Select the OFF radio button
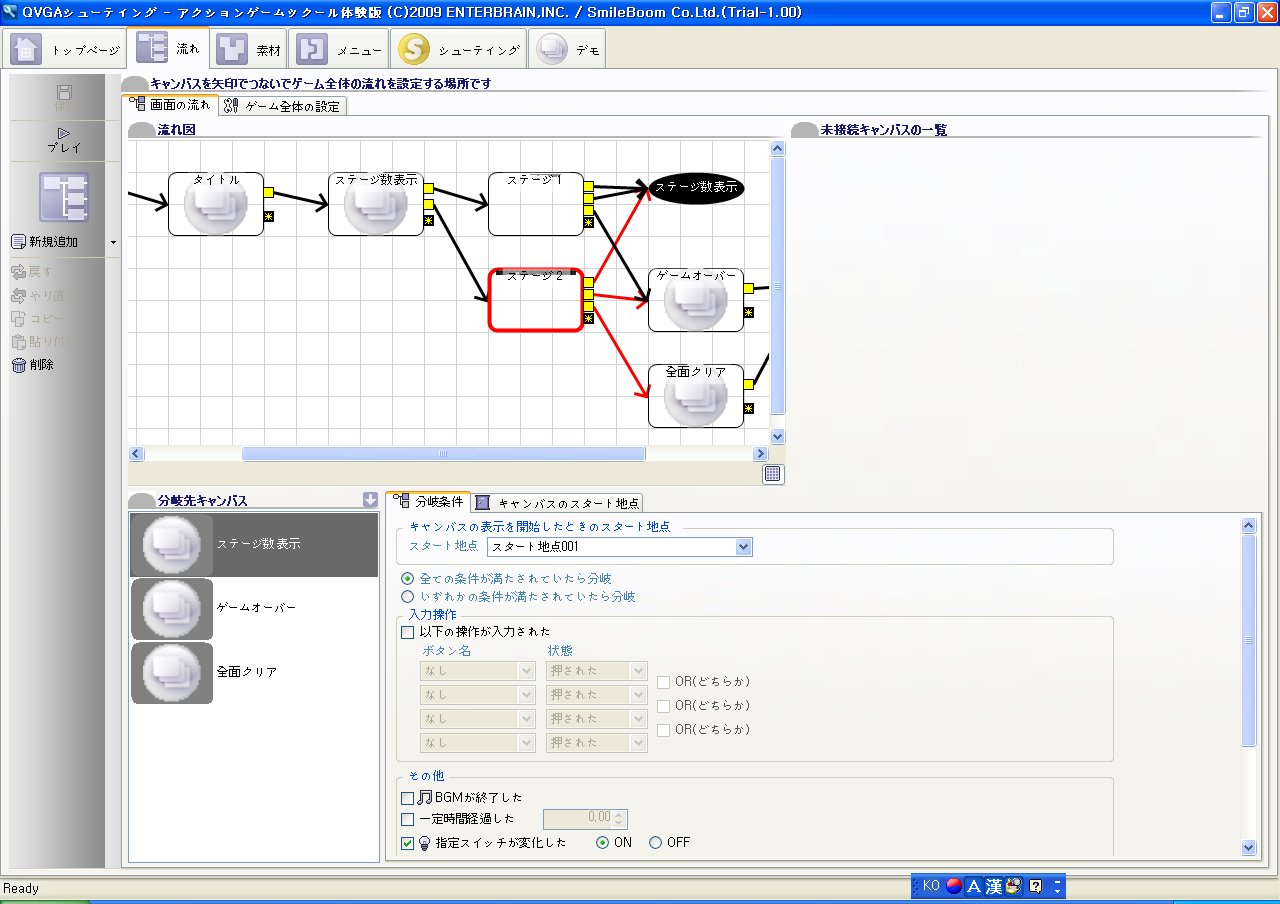The image size is (1280, 904). 655,842
